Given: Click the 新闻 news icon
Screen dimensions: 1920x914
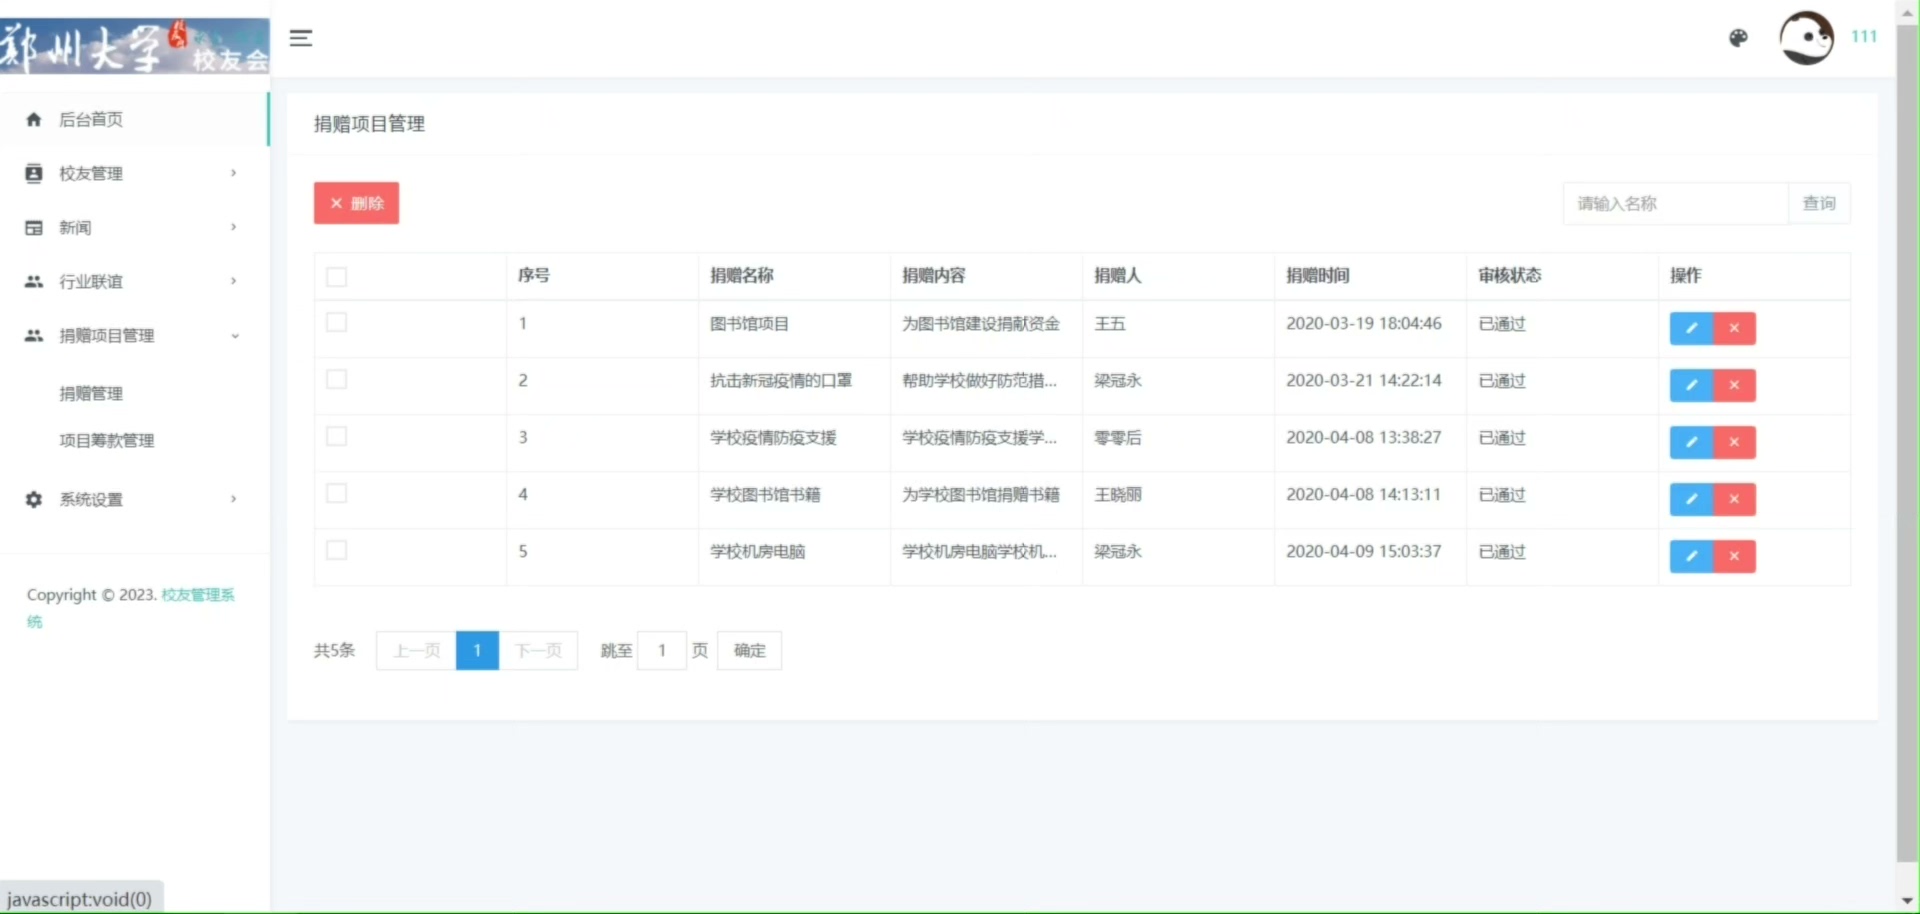Looking at the screenshot, I should [x=34, y=228].
